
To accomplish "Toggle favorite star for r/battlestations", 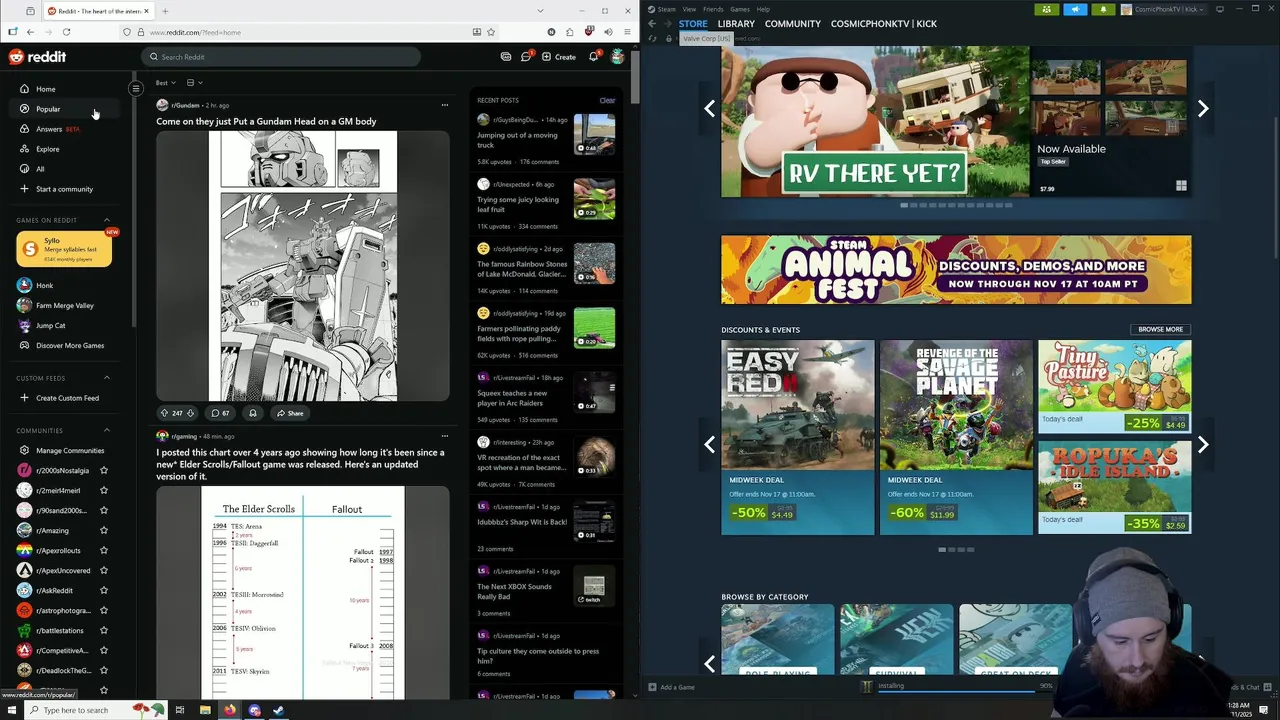I will [103, 630].
